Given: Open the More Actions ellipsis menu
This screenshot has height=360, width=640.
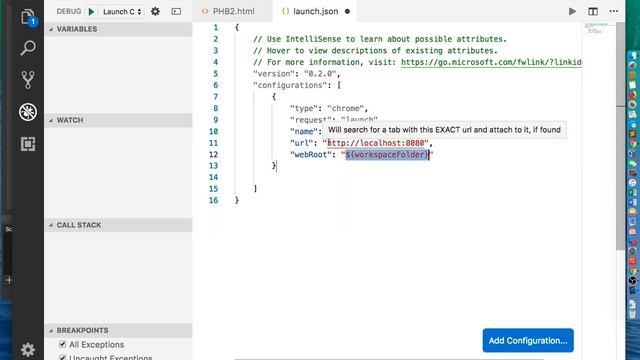Looking at the screenshot, I should click(613, 11).
